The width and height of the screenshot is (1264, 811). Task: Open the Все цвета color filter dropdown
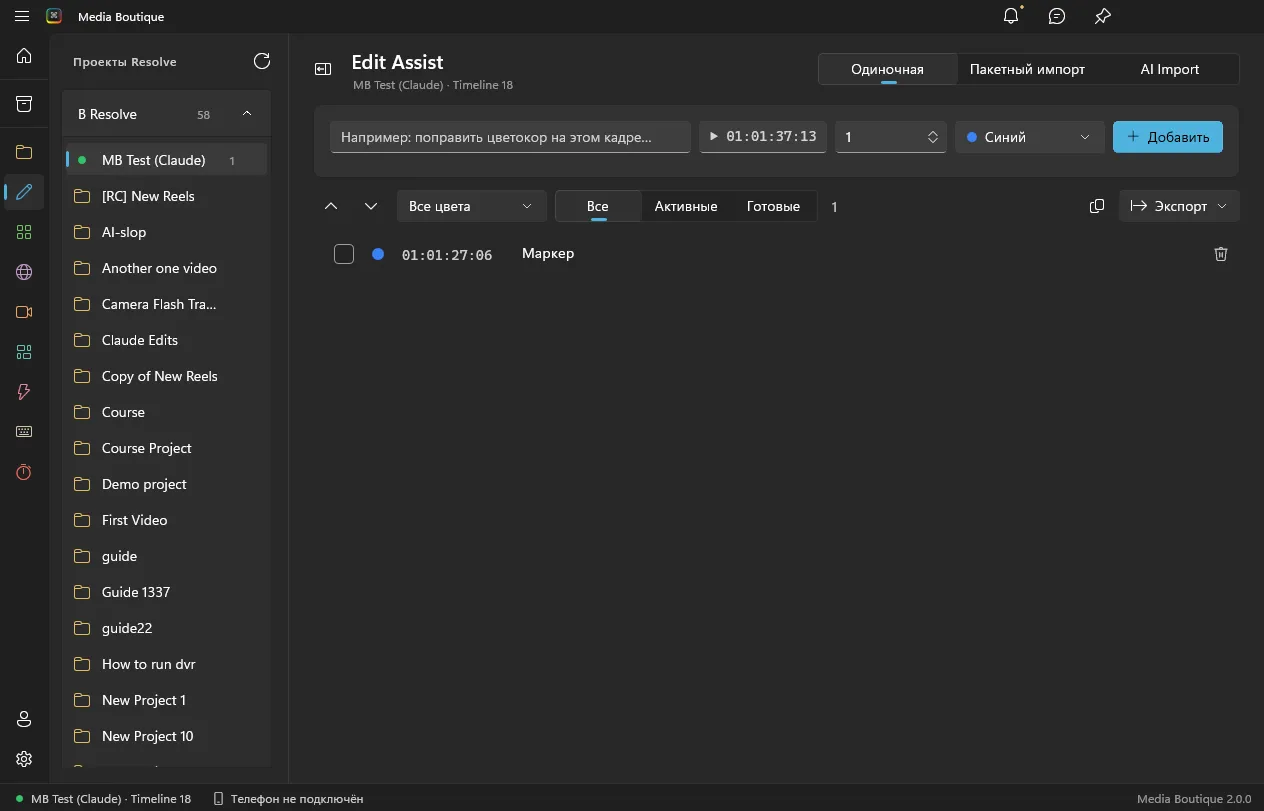[472, 206]
